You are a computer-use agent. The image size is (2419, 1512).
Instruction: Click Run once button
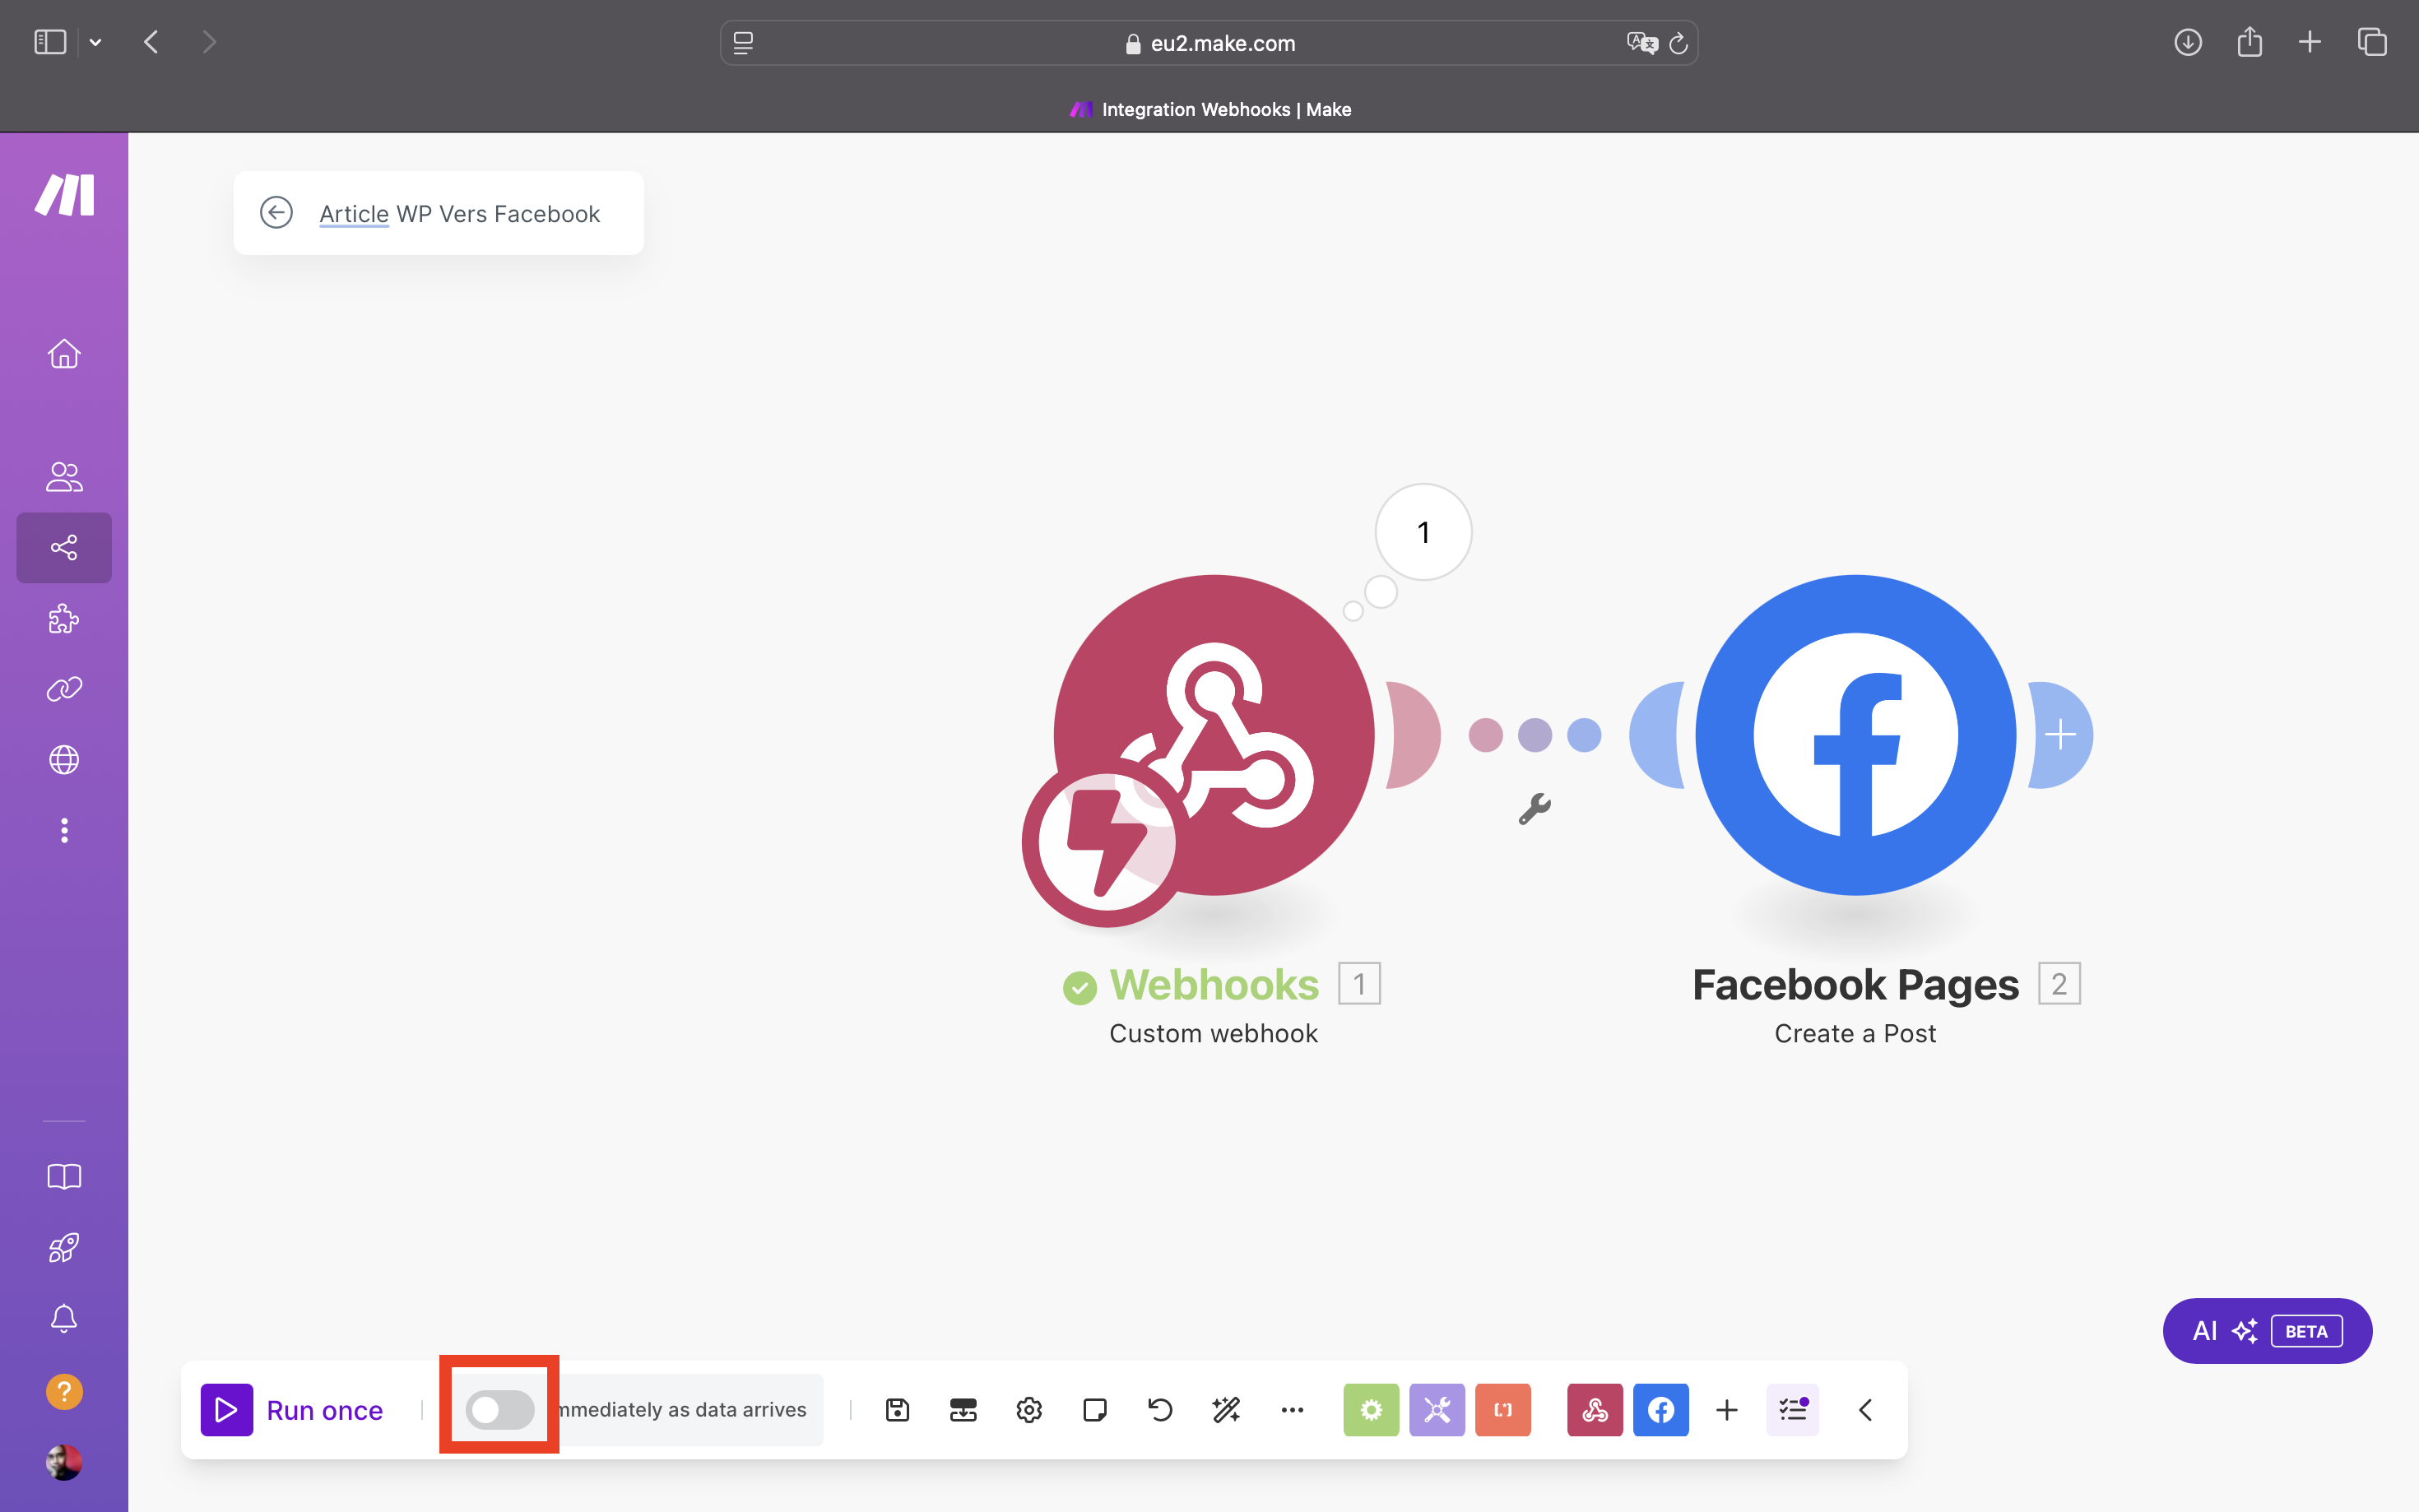[292, 1409]
